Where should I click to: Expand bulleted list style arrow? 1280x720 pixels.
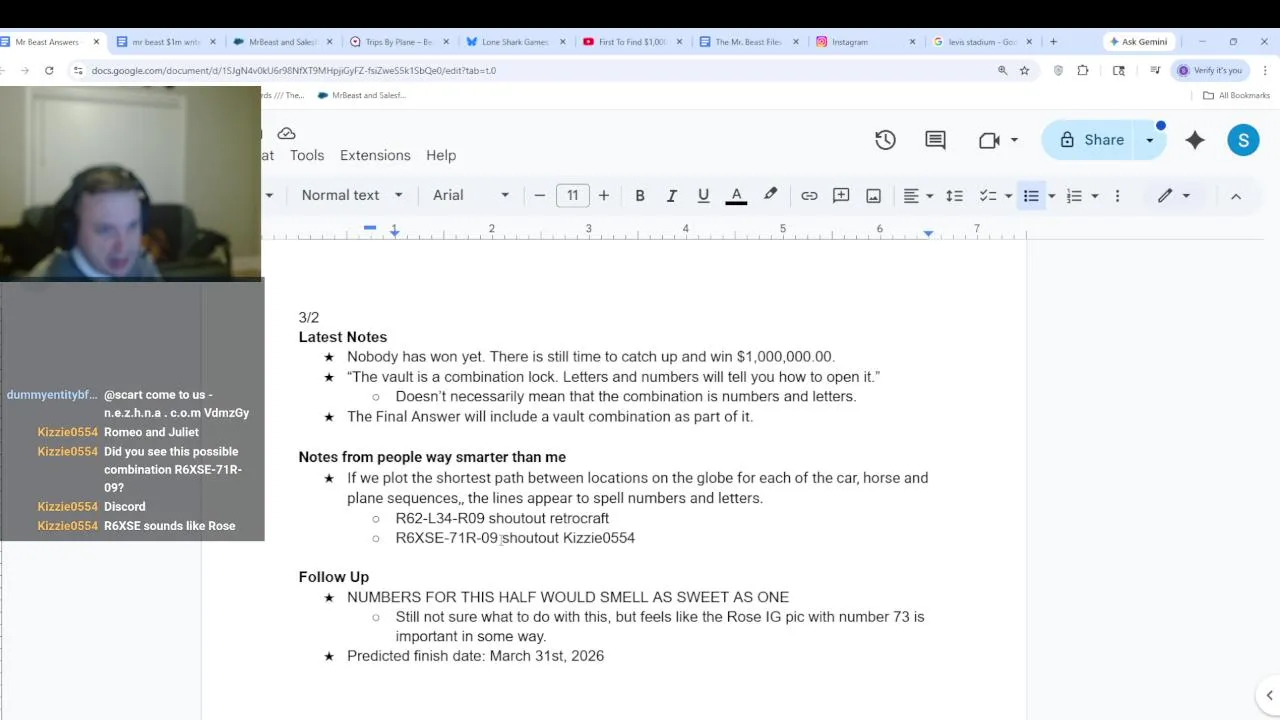(1051, 195)
